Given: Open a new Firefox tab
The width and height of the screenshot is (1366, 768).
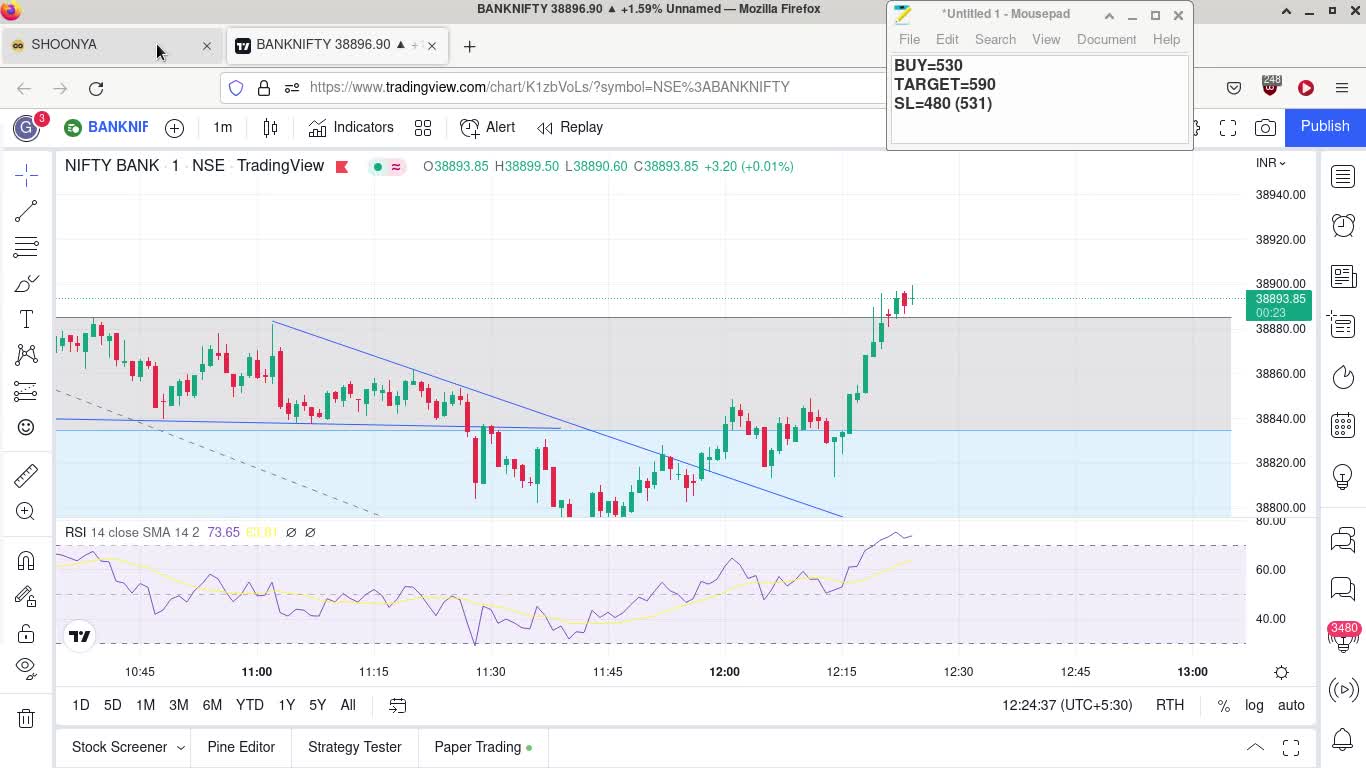Looking at the screenshot, I should click(x=469, y=46).
